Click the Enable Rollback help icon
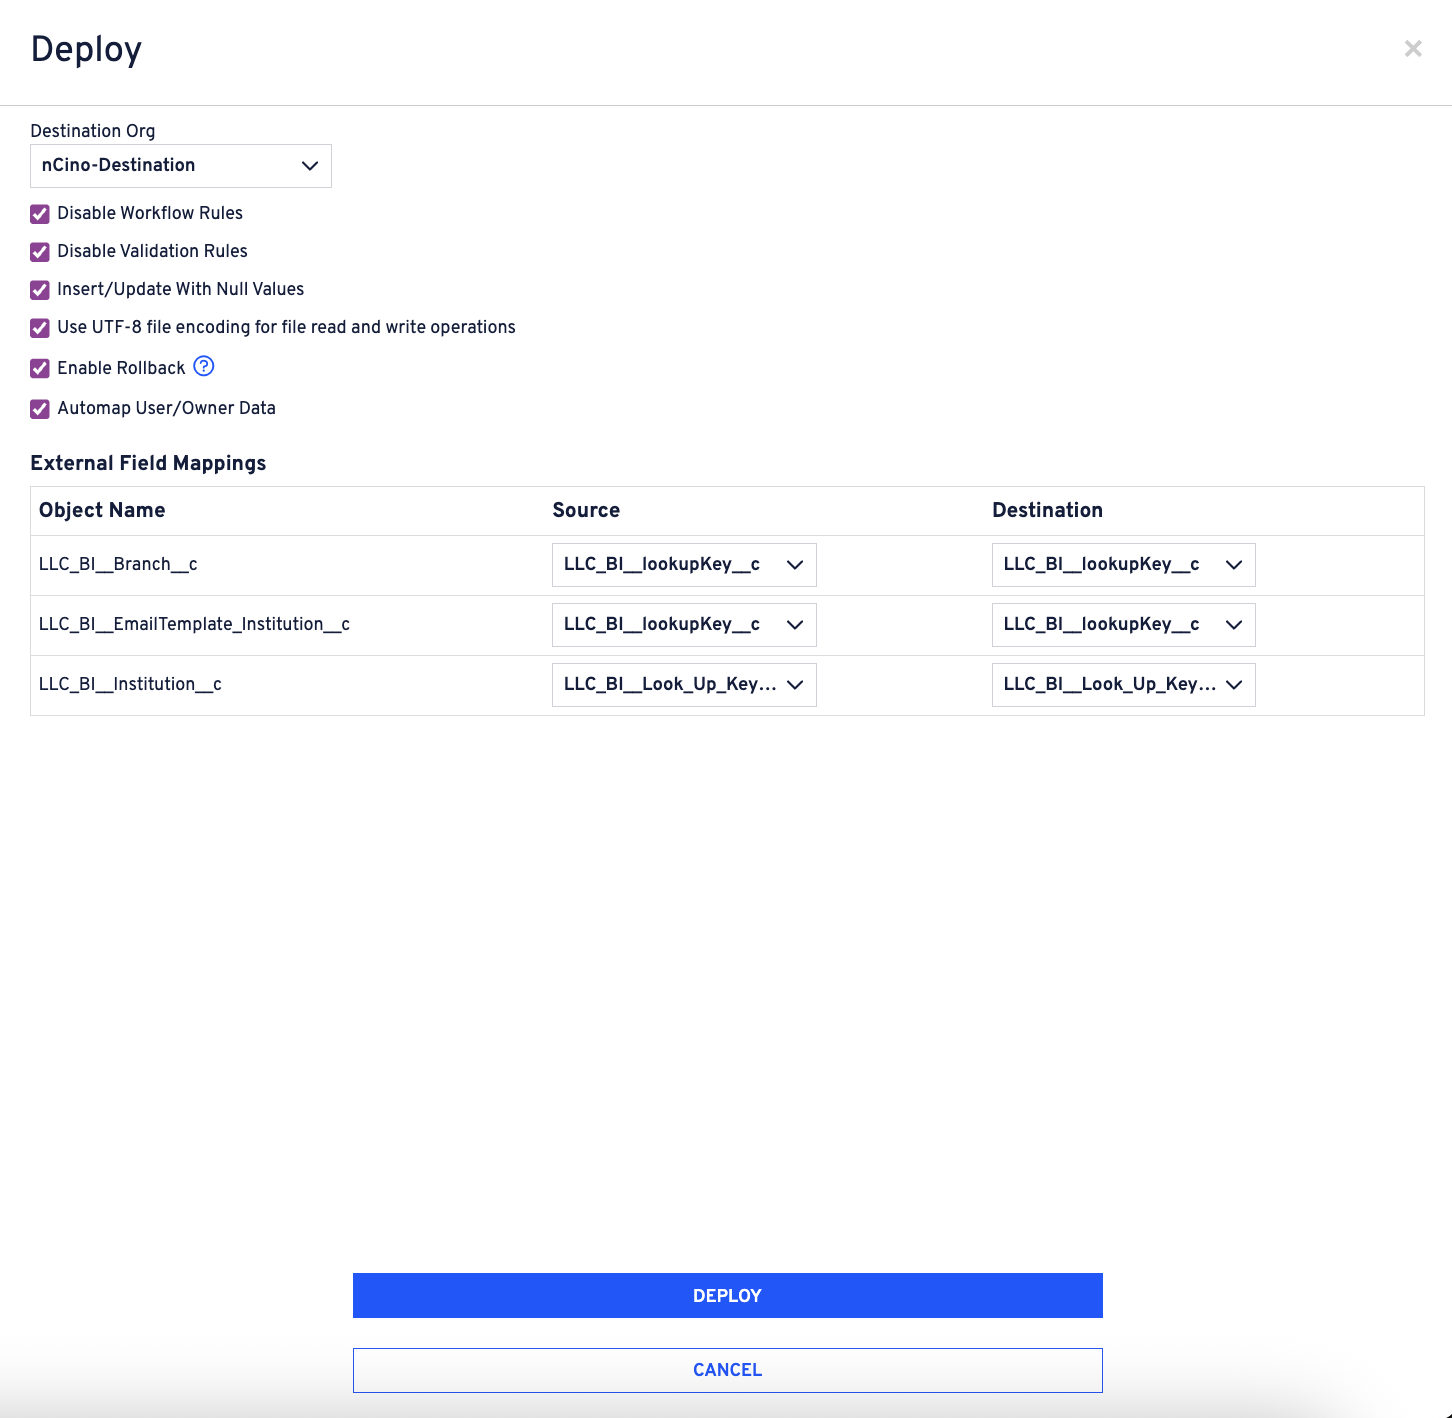Viewport: 1452px width, 1418px height. click(204, 366)
